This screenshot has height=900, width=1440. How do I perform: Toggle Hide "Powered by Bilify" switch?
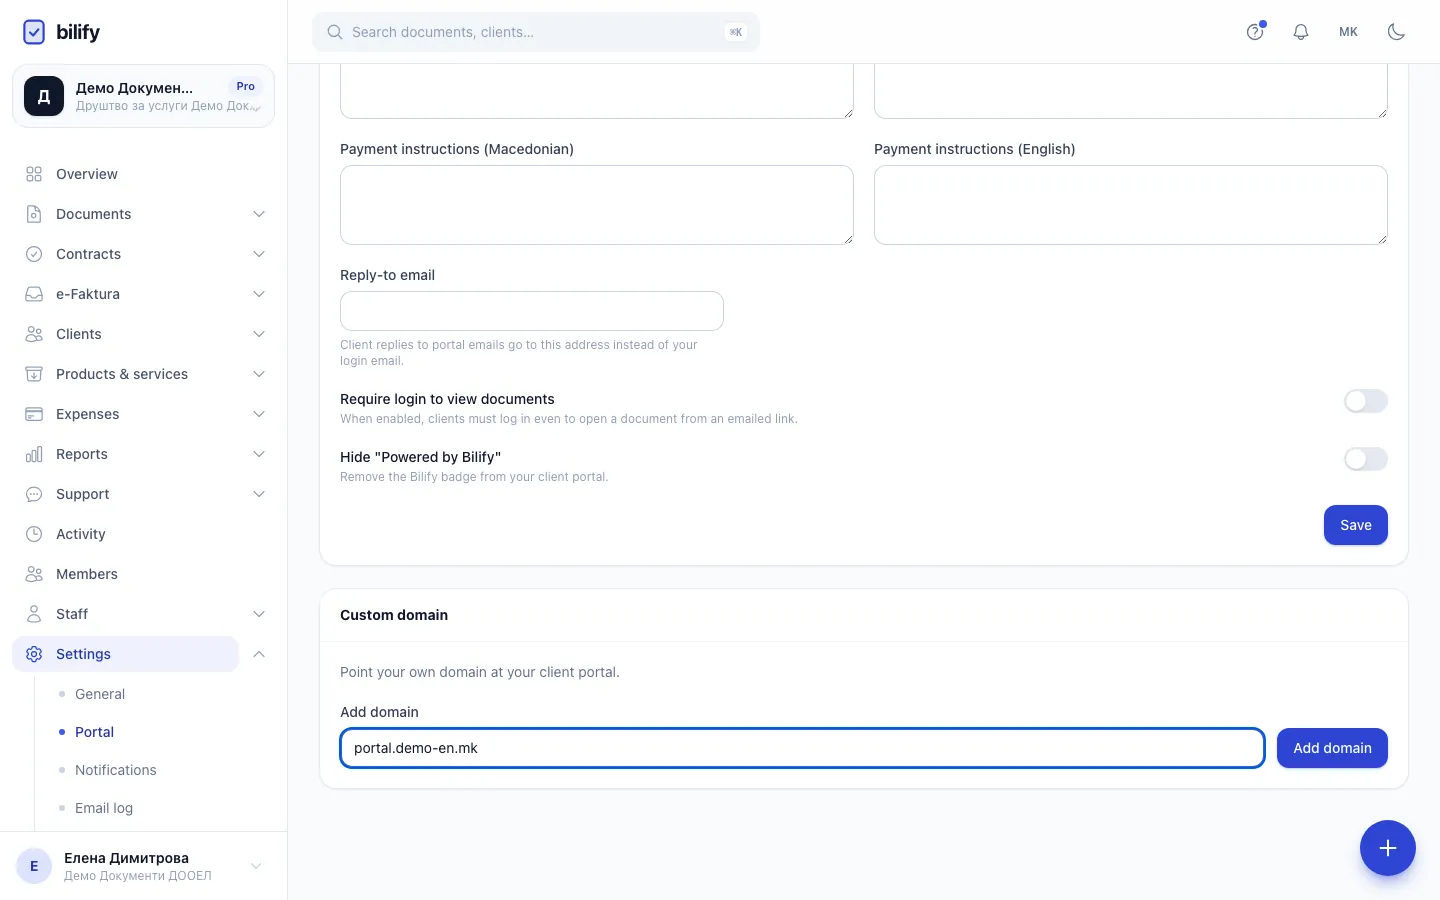[1366, 459]
